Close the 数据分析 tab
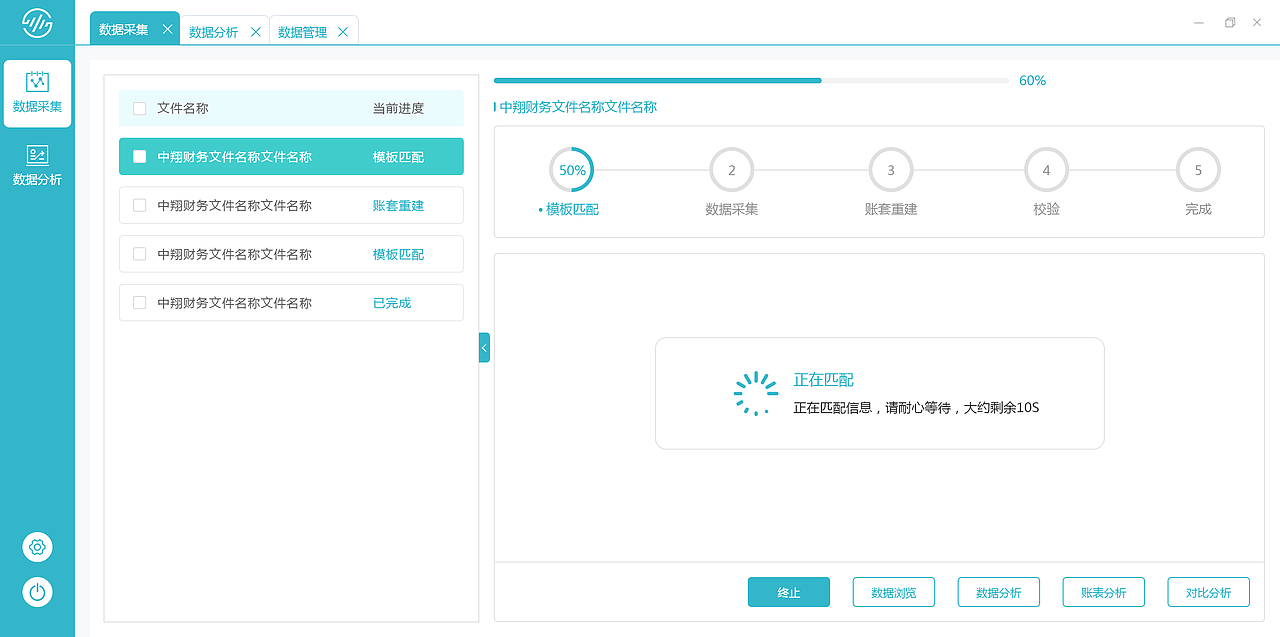The width and height of the screenshot is (1280, 637). tap(255, 32)
